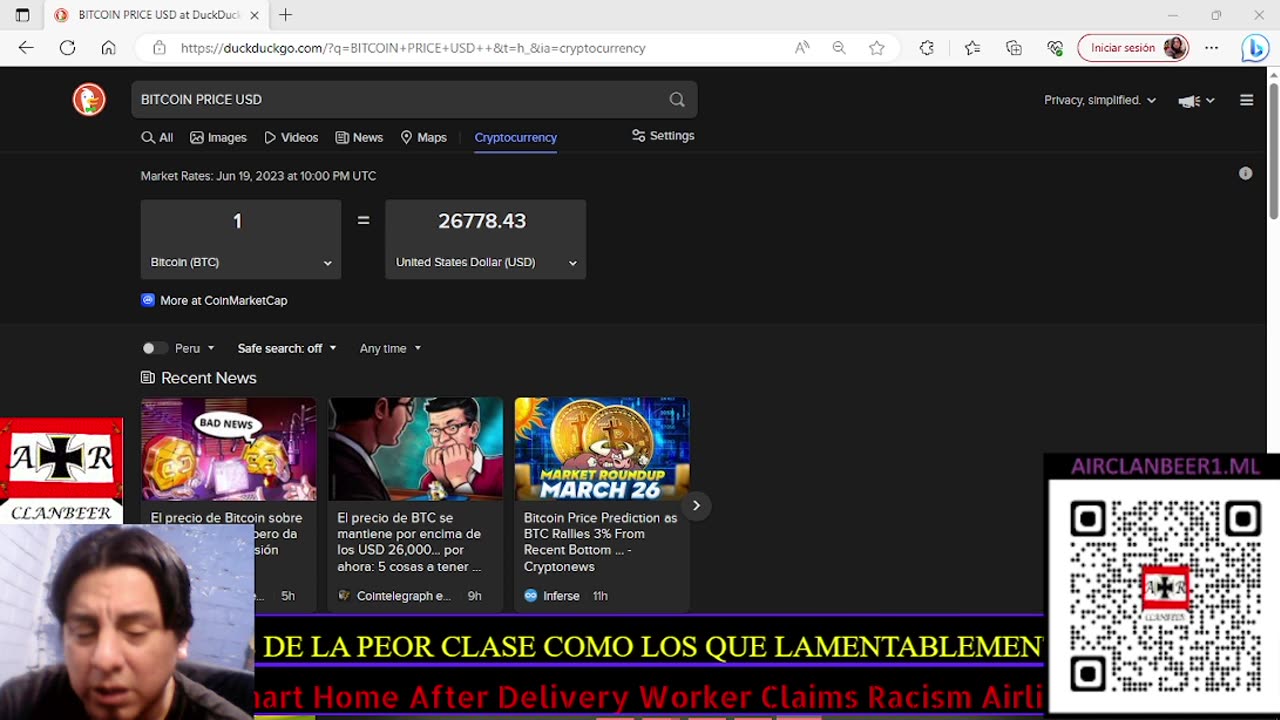Open the Bing sidebar icon
The image size is (1280, 720).
[x=1254, y=48]
